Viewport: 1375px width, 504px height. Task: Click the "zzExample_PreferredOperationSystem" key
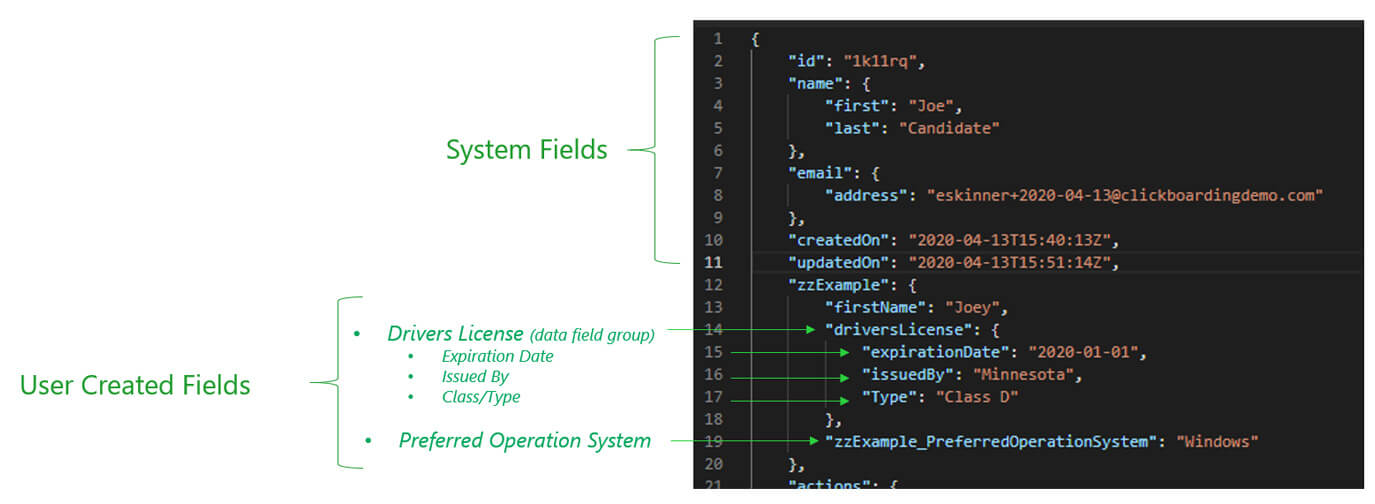[x=988, y=441]
